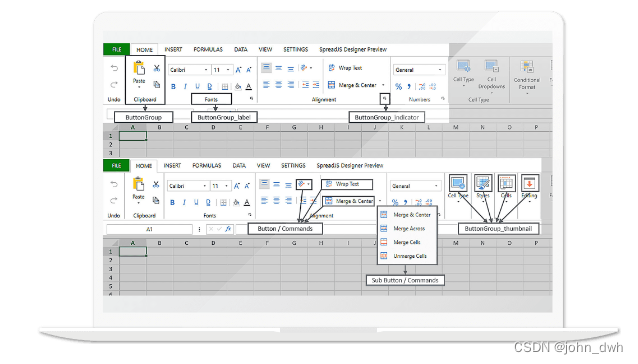Open Alignment group dialog launcher in upper ribbon

(x=385, y=98)
